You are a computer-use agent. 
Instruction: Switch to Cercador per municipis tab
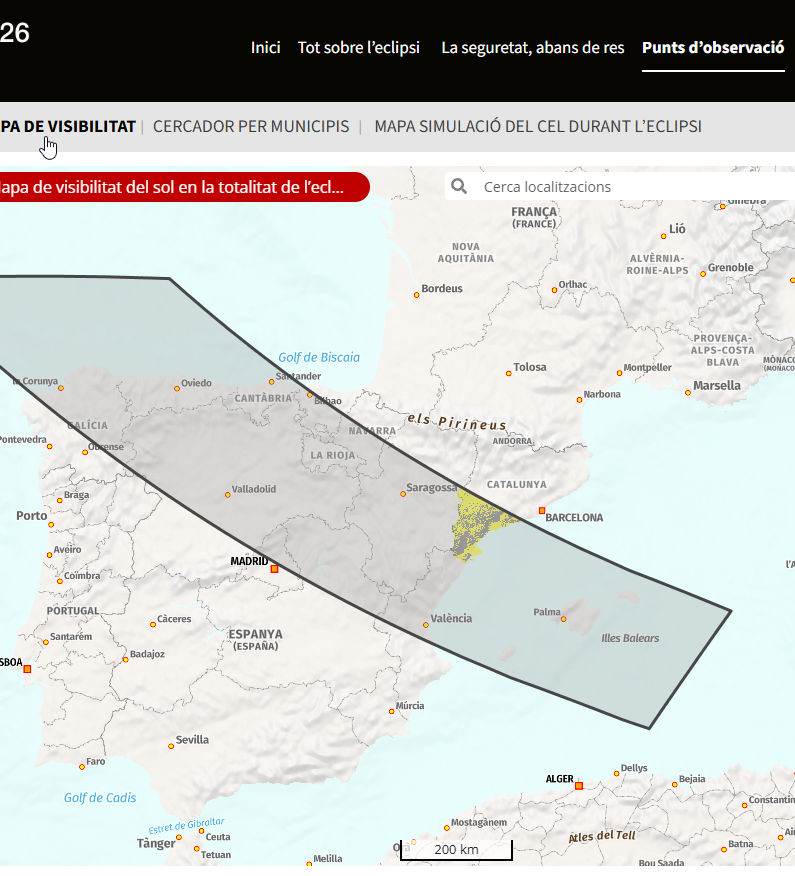pyautogui.click(x=251, y=126)
